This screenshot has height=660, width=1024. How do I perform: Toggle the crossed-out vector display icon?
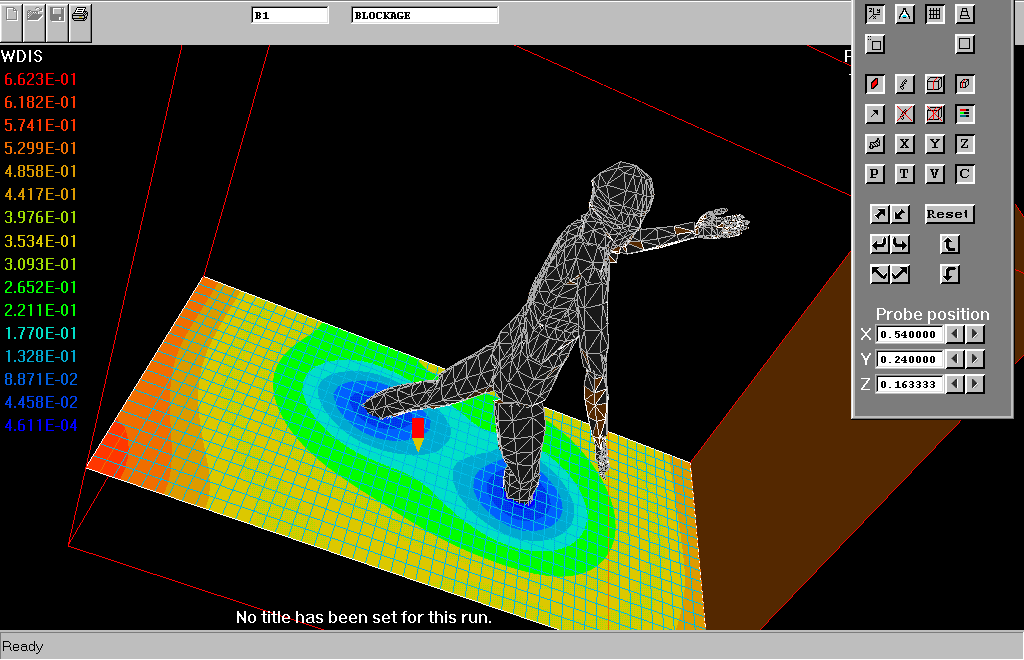coord(904,114)
